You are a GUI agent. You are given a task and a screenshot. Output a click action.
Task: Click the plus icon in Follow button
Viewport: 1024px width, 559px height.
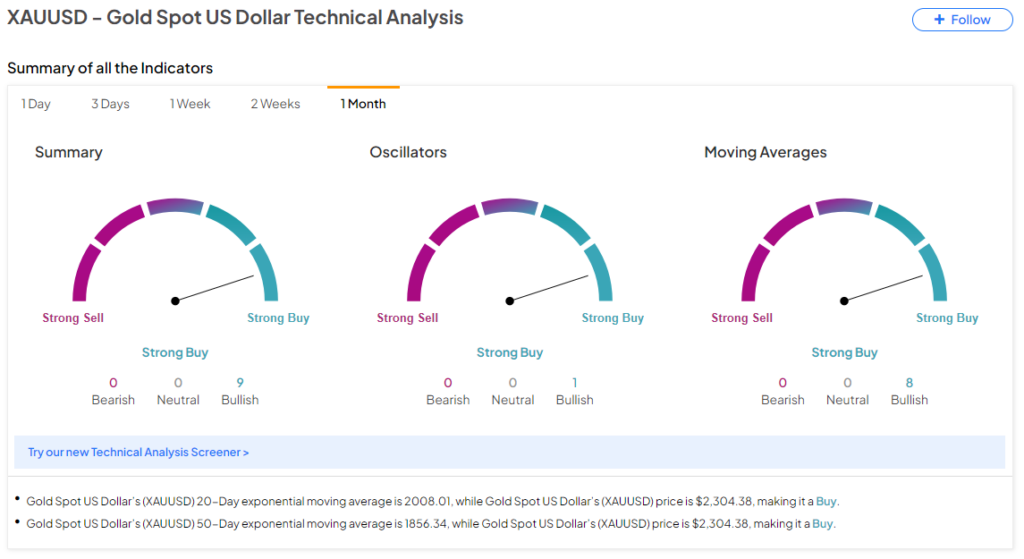click(x=938, y=20)
